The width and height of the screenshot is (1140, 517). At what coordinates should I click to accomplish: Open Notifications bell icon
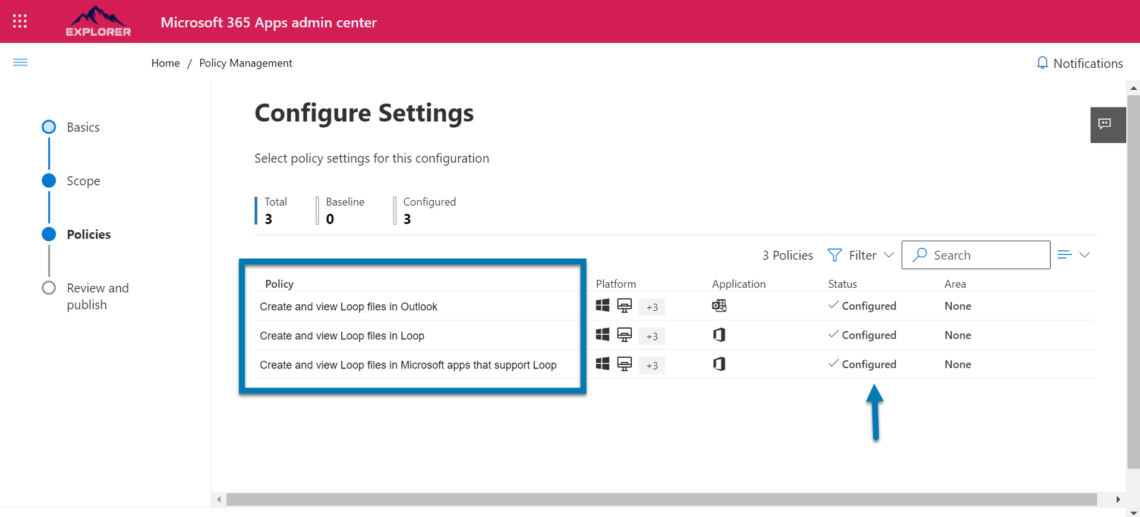[1043, 63]
